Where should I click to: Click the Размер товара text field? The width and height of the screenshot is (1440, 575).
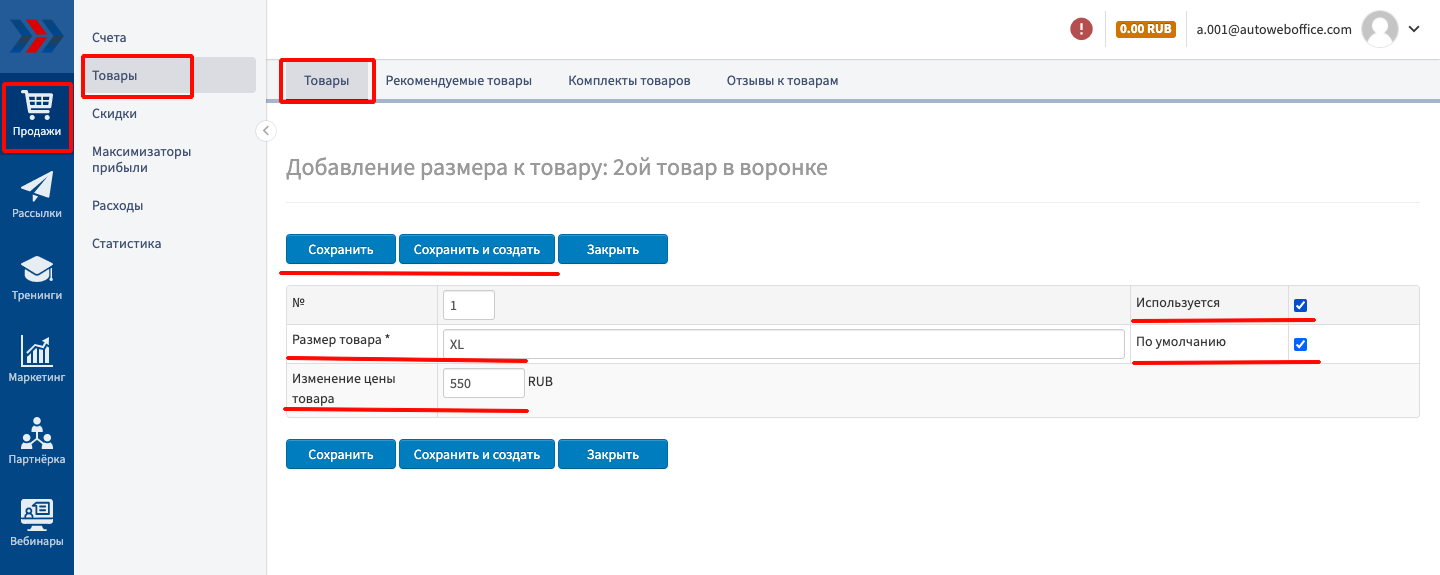click(x=783, y=344)
